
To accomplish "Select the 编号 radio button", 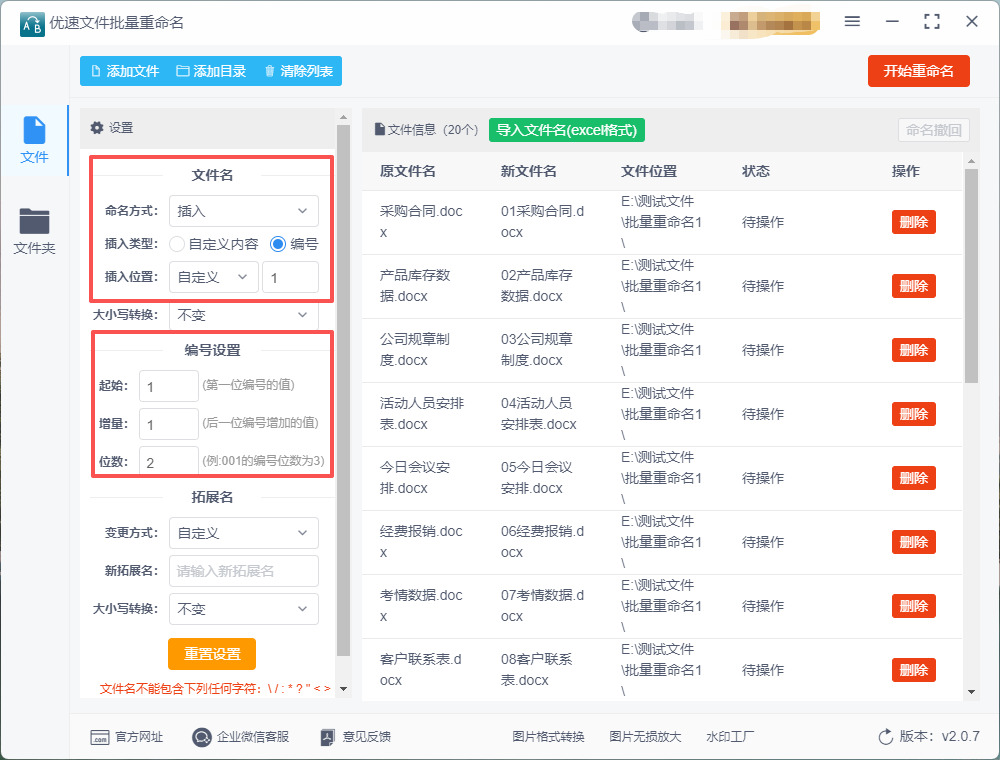I will (278, 243).
